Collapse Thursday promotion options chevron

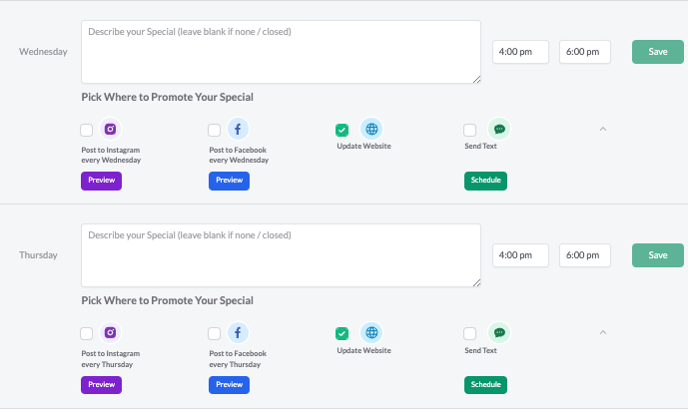click(x=603, y=332)
